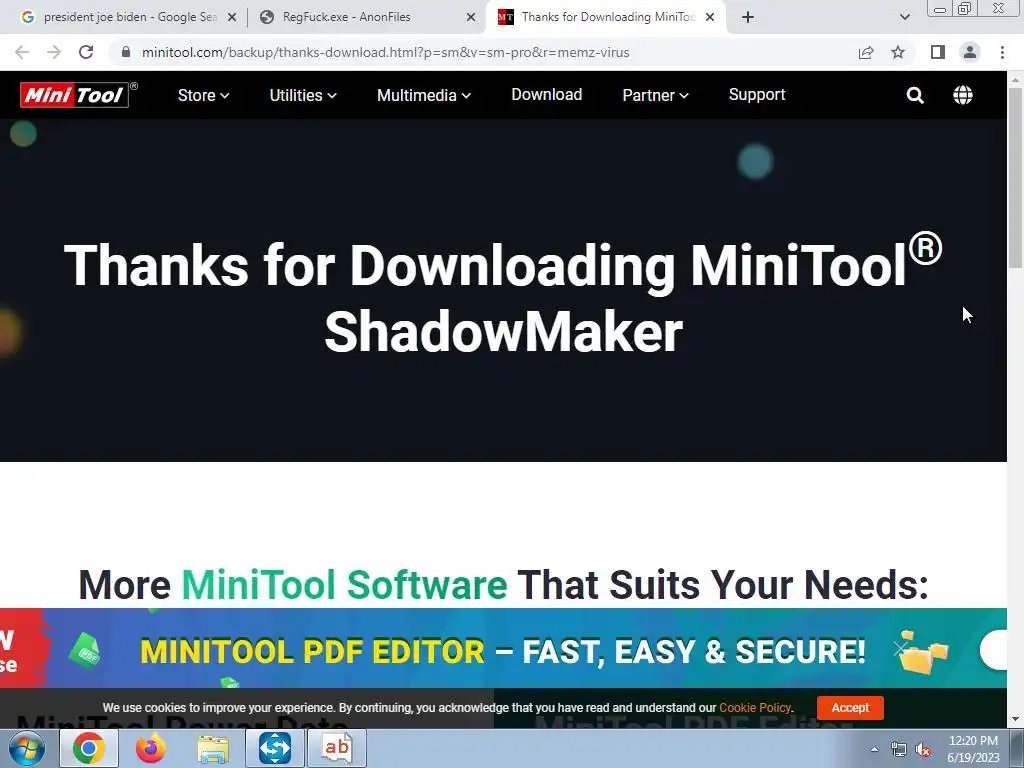The height and width of the screenshot is (768, 1024).
Task: Show hidden system tray icons
Action: tap(874, 750)
